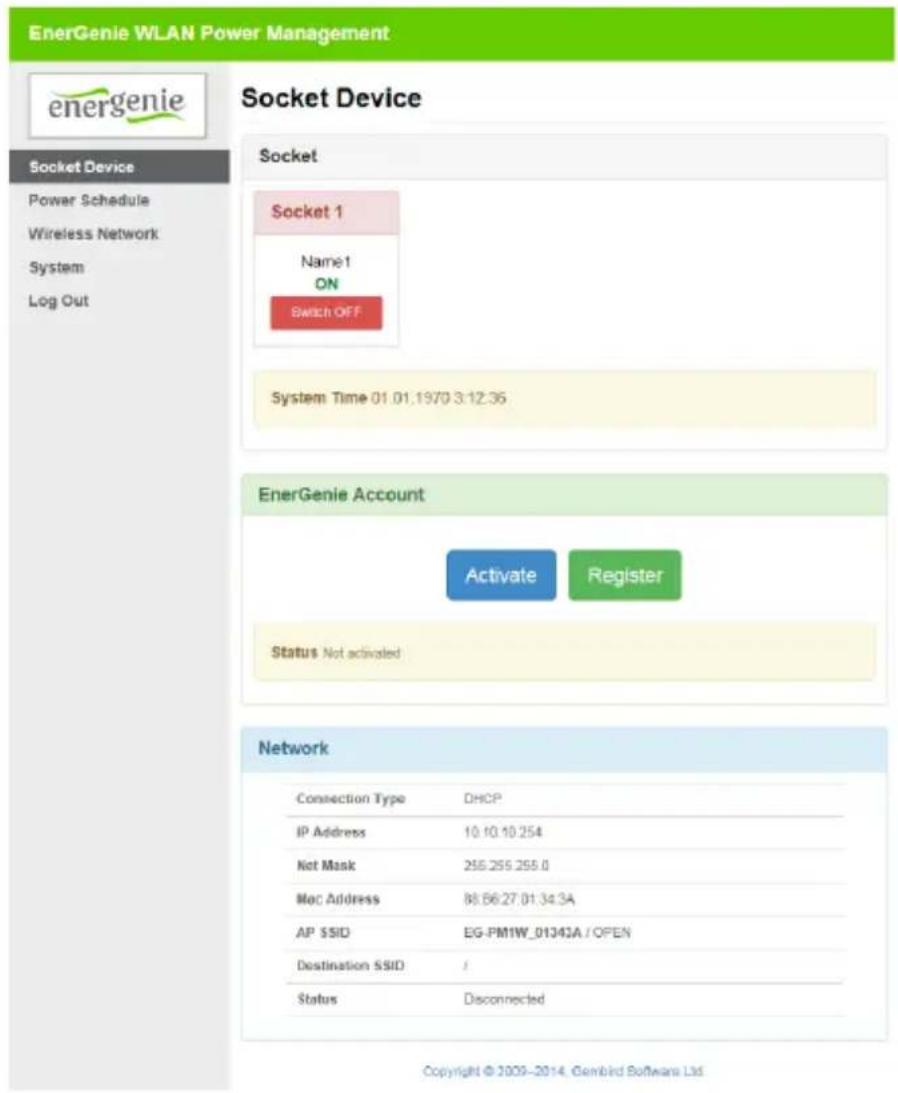Click the Disconnected status value
The width and height of the screenshot is (898, 1093).
coord(504,999)
